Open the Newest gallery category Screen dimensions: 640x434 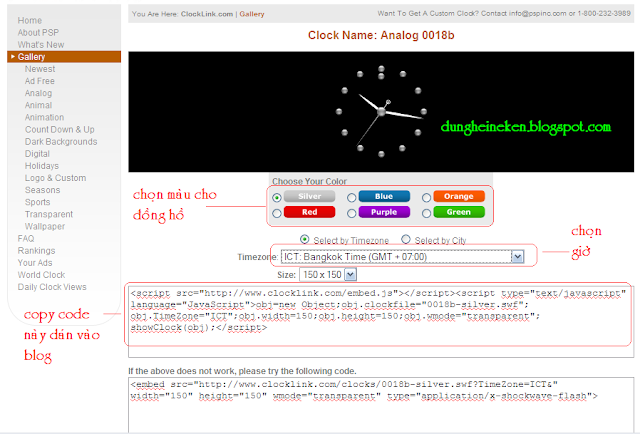[x=40, y=69]
